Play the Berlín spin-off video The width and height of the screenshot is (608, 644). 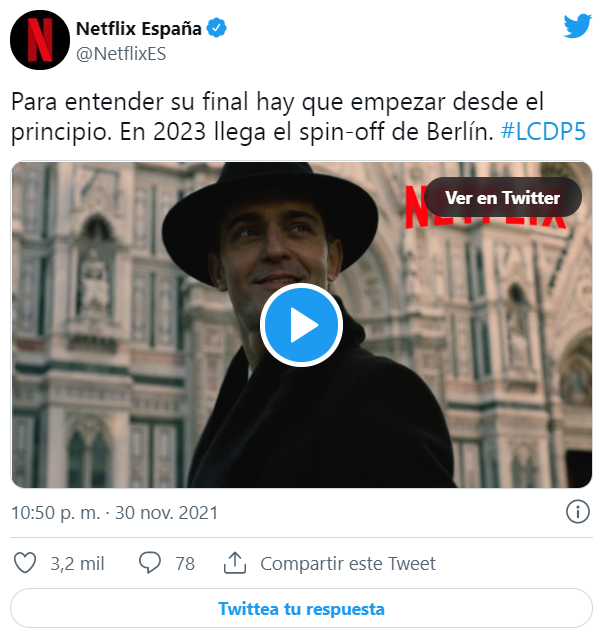tap(302, 325)
